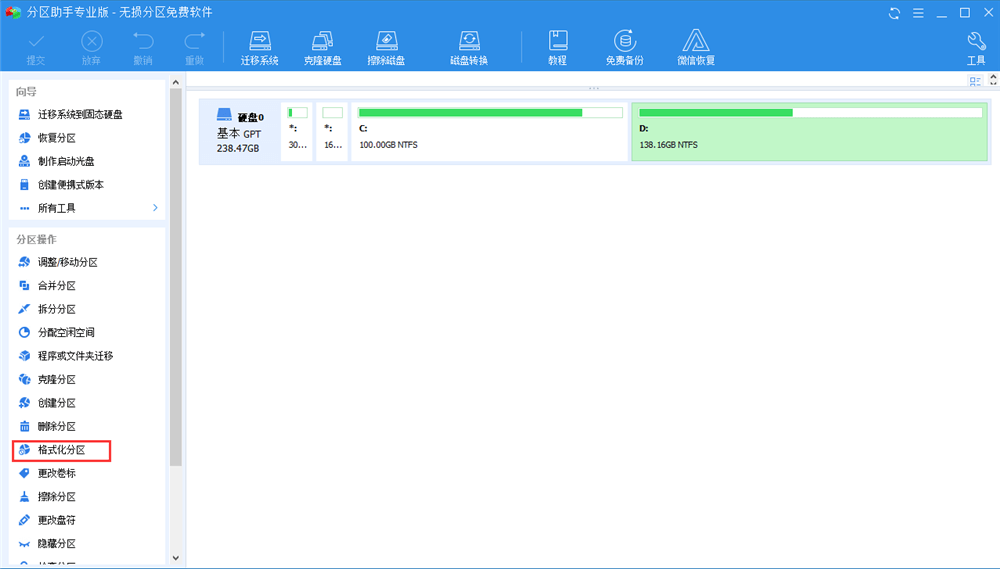The width and height of the screenshot is (1000, 569).
Task: Choose 格式化分区 in partition operations
Action: click(61, 450)
